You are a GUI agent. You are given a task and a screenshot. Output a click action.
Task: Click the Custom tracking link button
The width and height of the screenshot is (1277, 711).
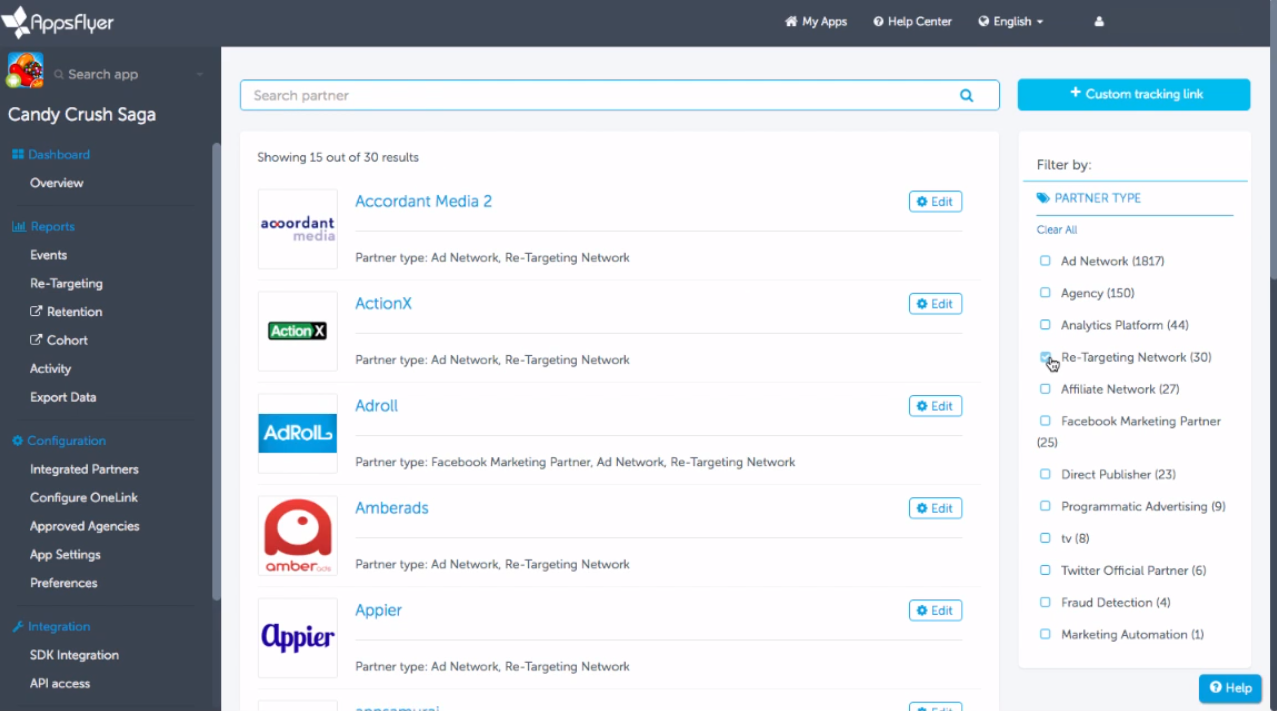(x=1133, y=94)
